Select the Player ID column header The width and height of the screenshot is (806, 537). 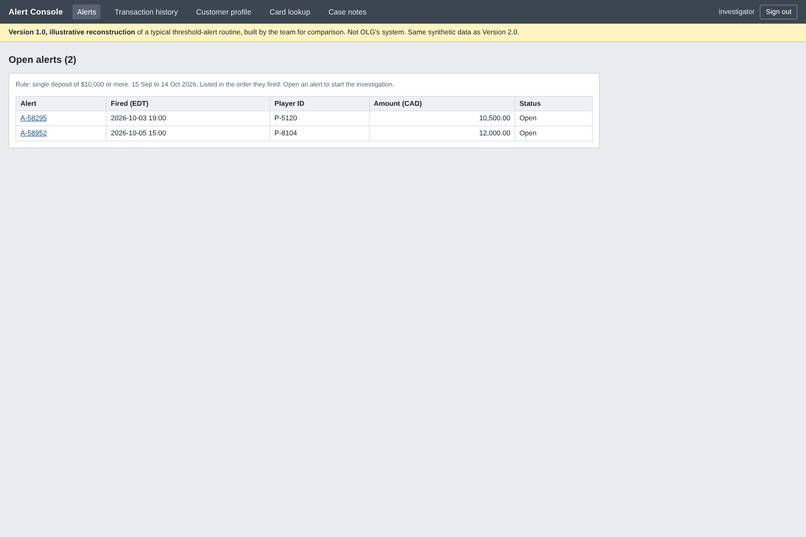click(319, 103)
